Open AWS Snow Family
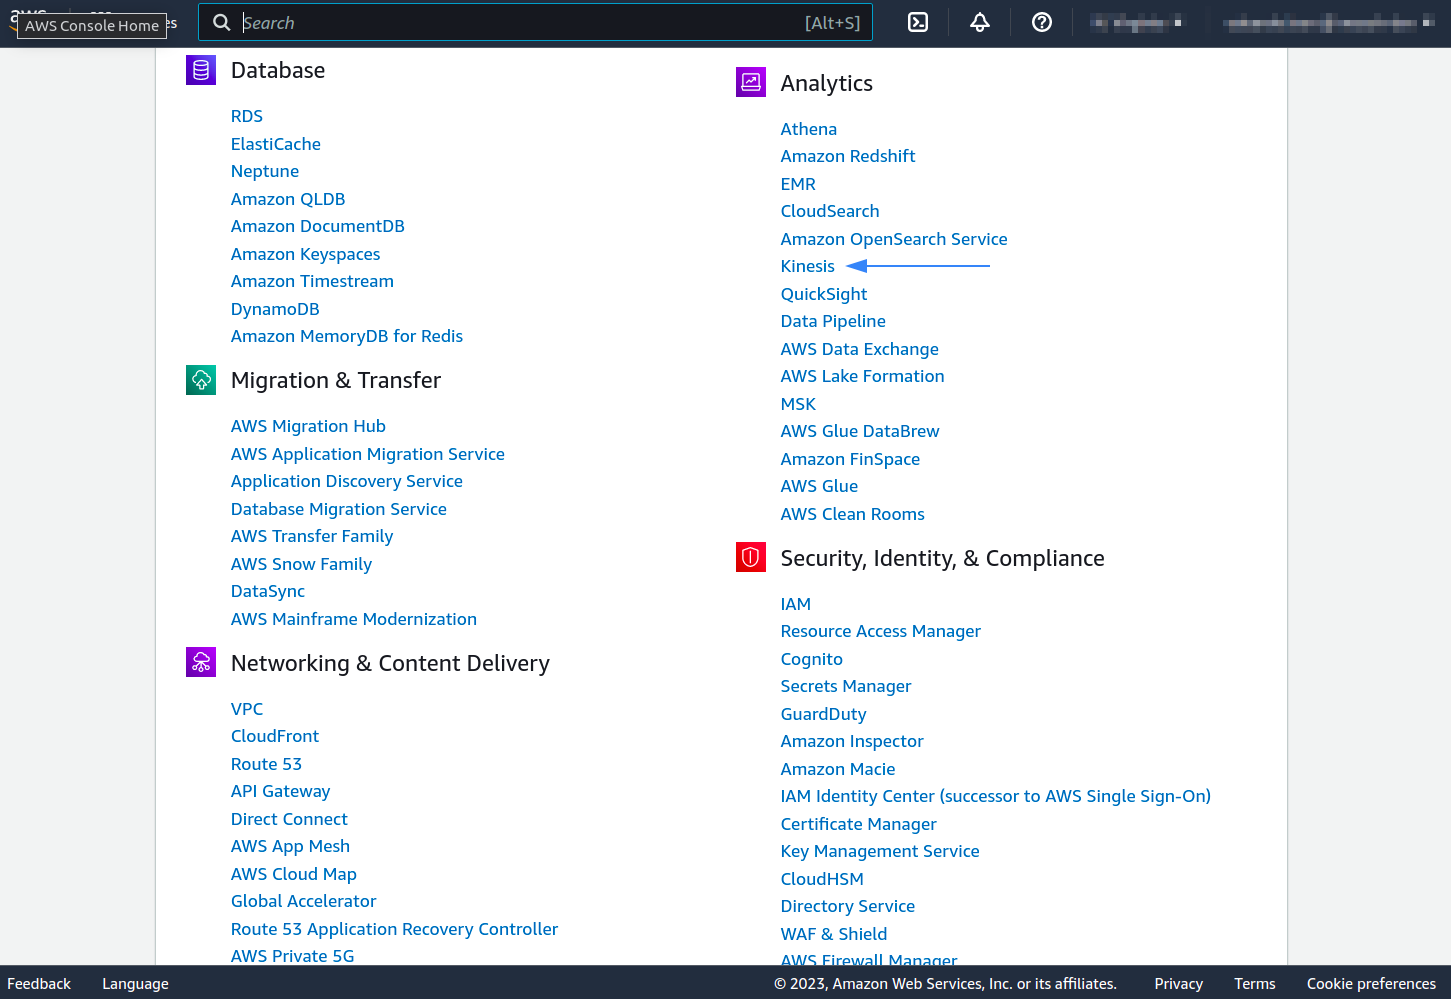The height and width of the screenshot is (999, 1451). [x=301, y=564]
